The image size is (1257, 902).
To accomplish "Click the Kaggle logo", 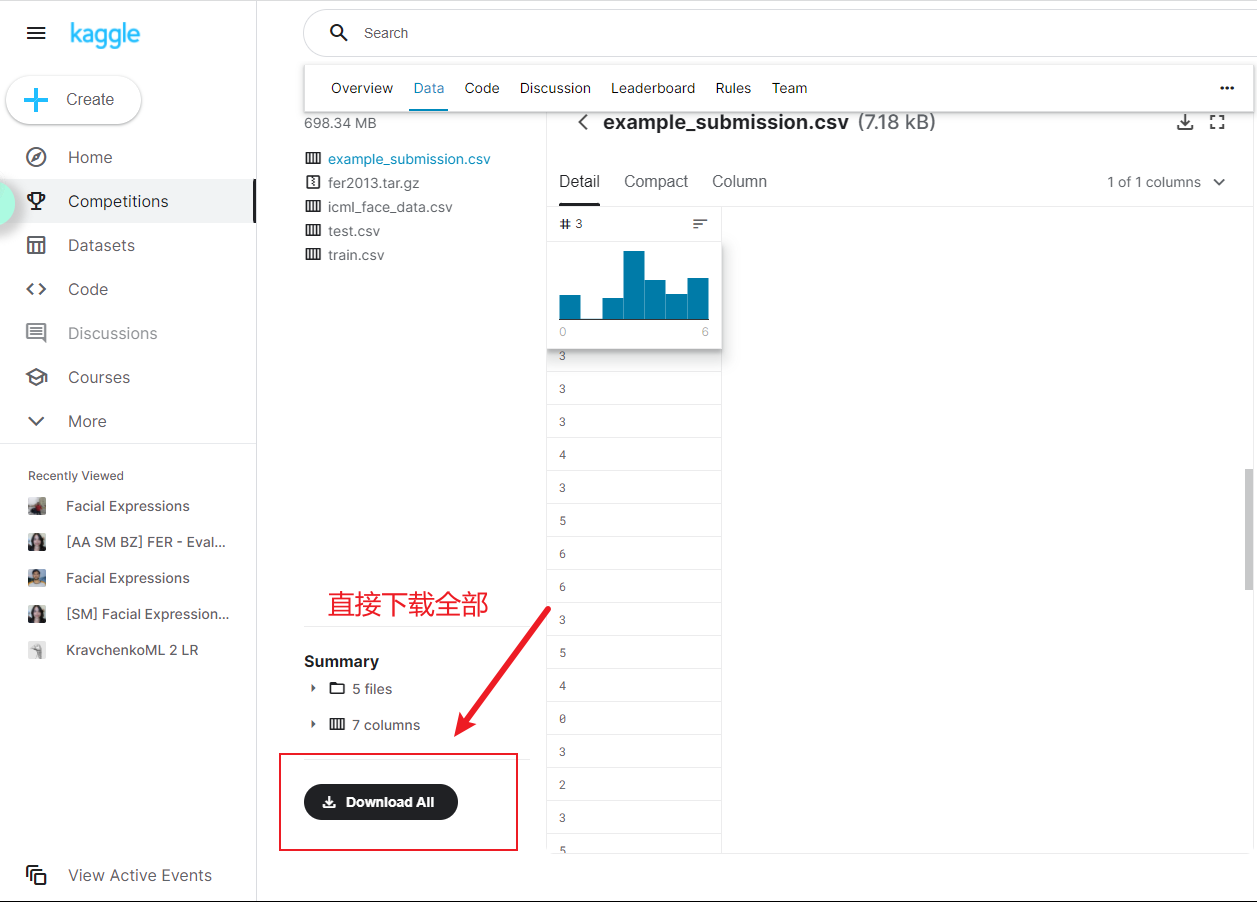I will [x=105, y=34].
